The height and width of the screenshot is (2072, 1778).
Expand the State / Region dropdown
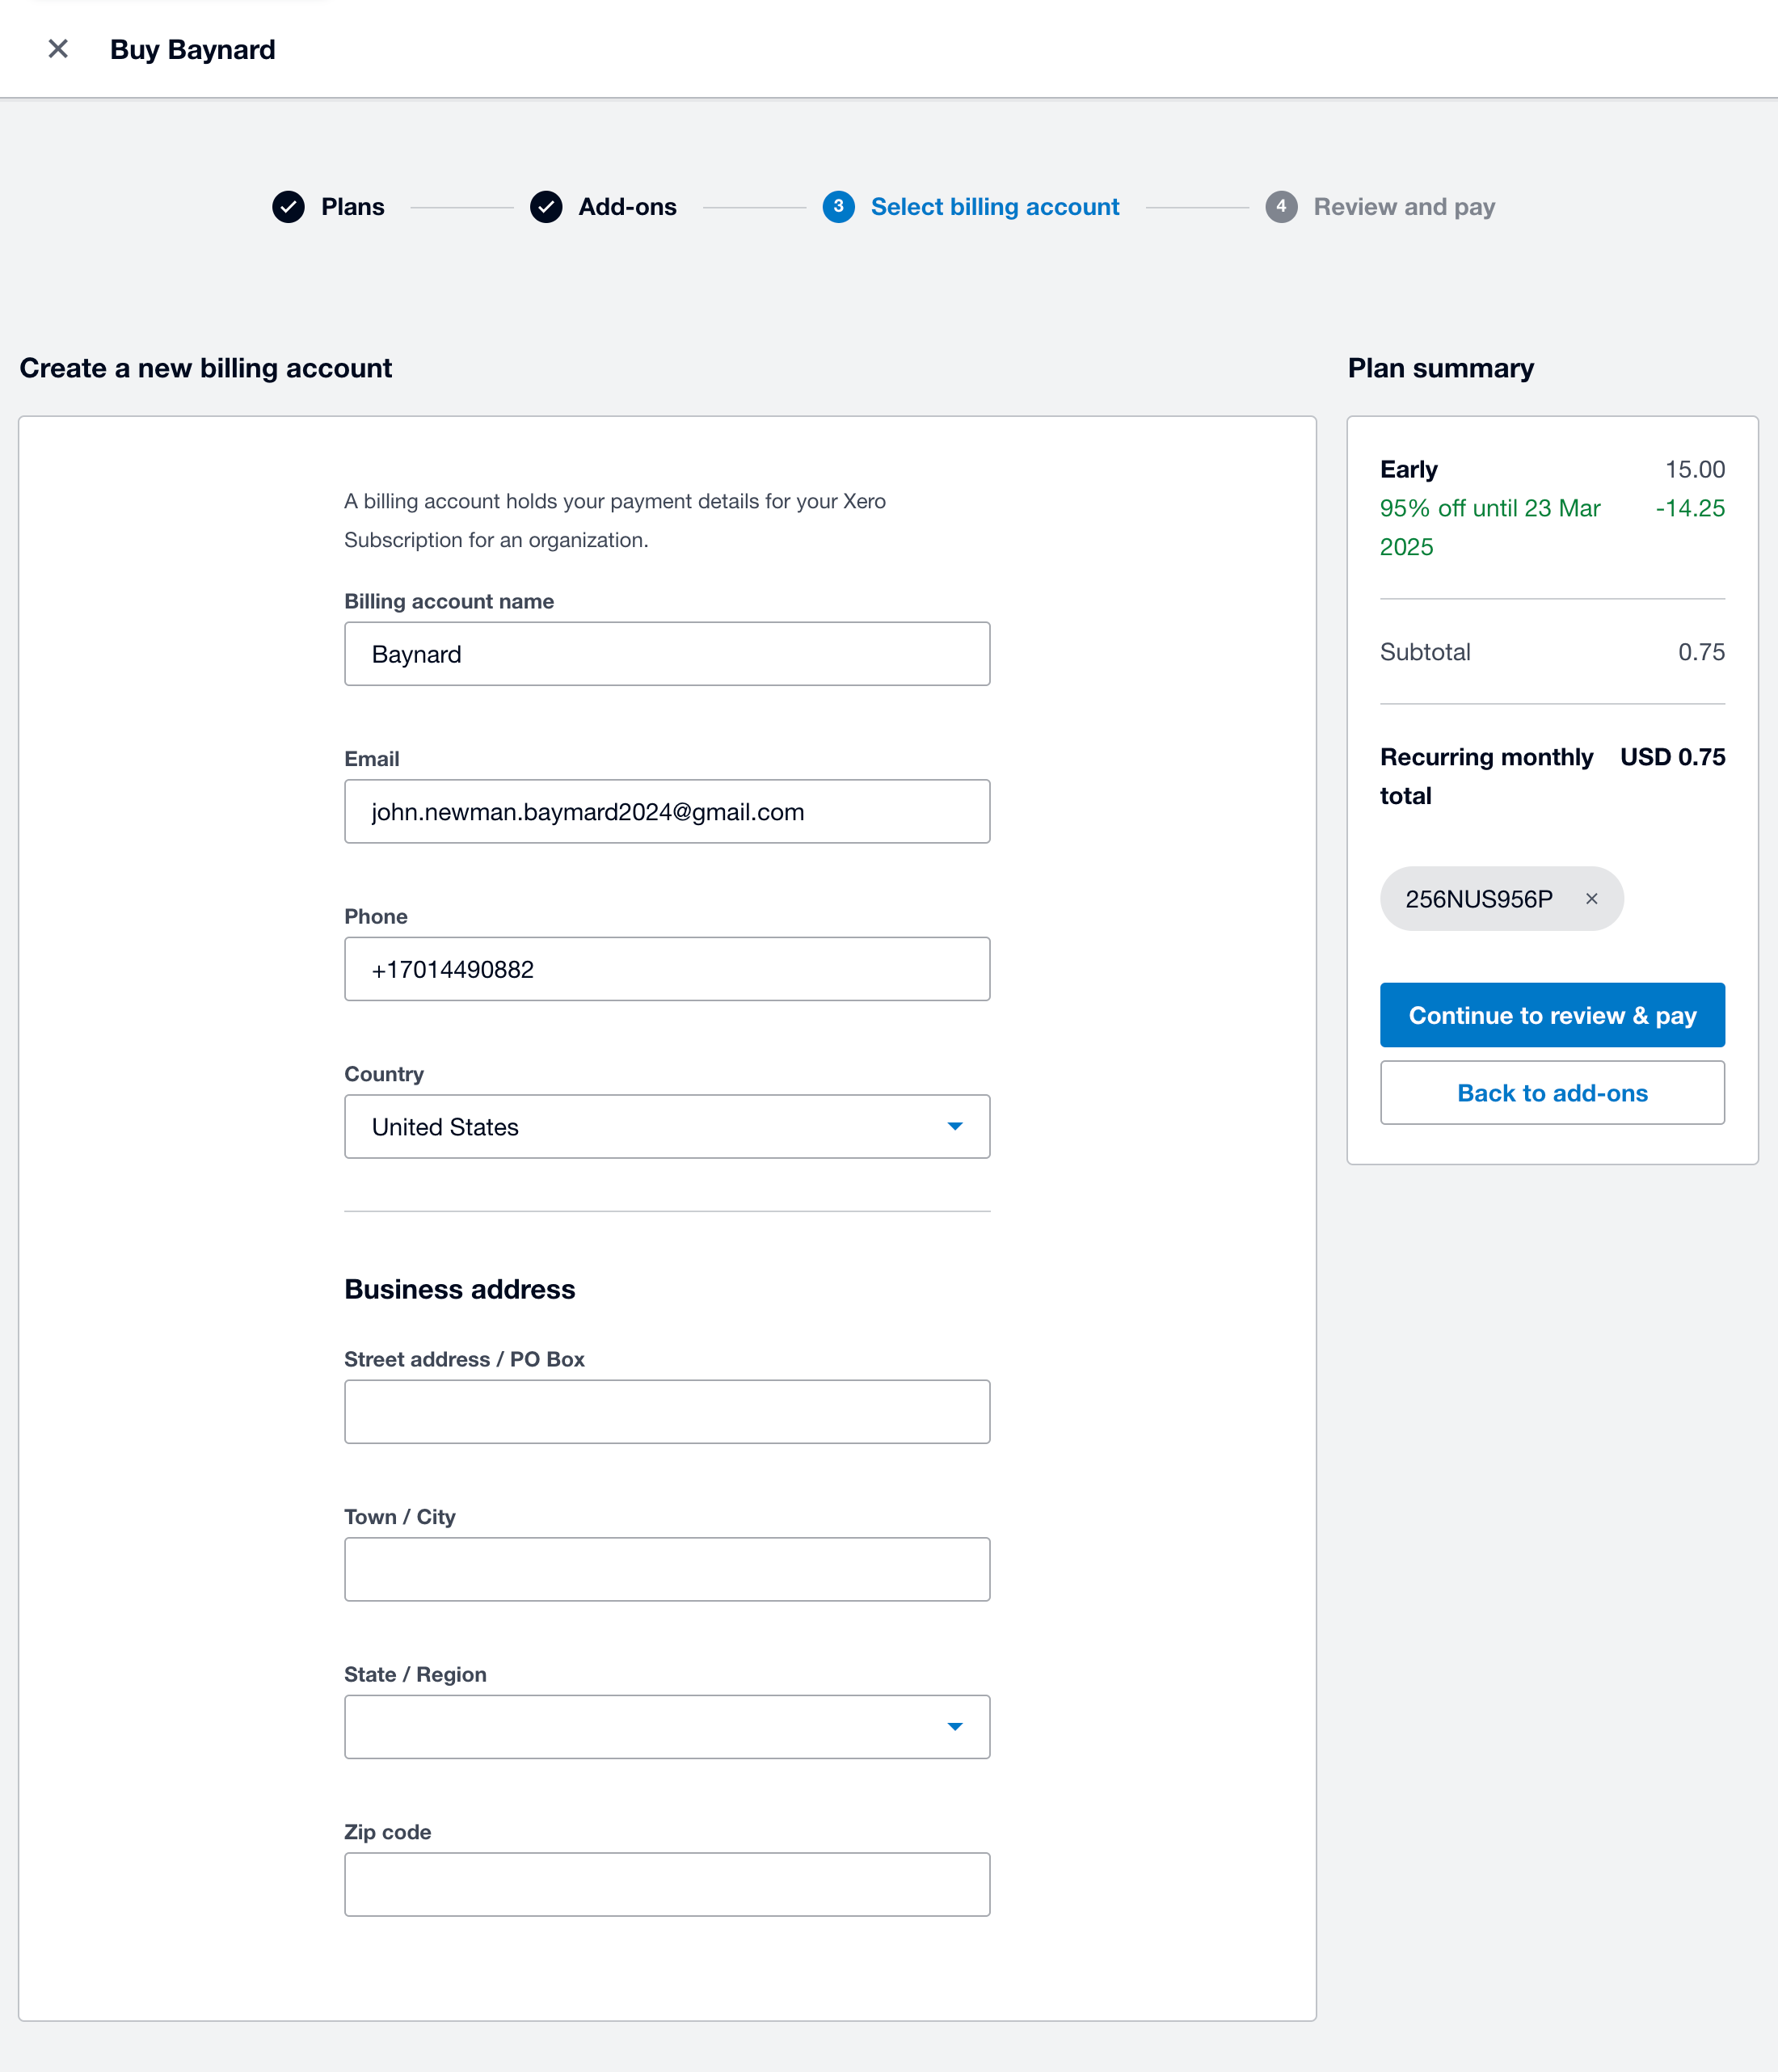click(x=667, y=1726)
